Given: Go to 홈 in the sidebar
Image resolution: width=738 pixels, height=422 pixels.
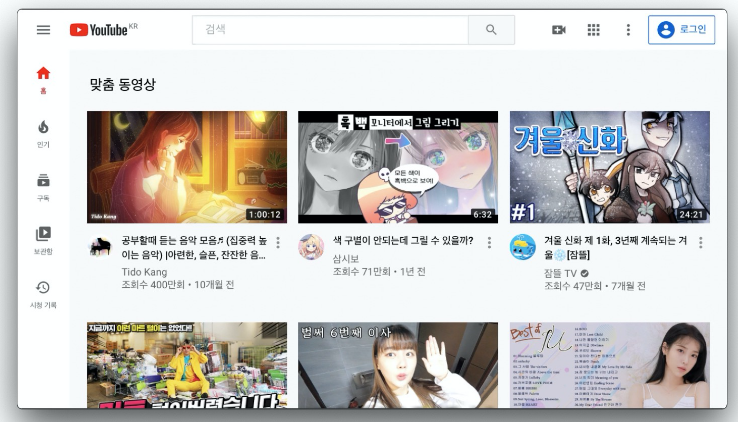Looking at the screenshot, I should [x=43, y=80].
